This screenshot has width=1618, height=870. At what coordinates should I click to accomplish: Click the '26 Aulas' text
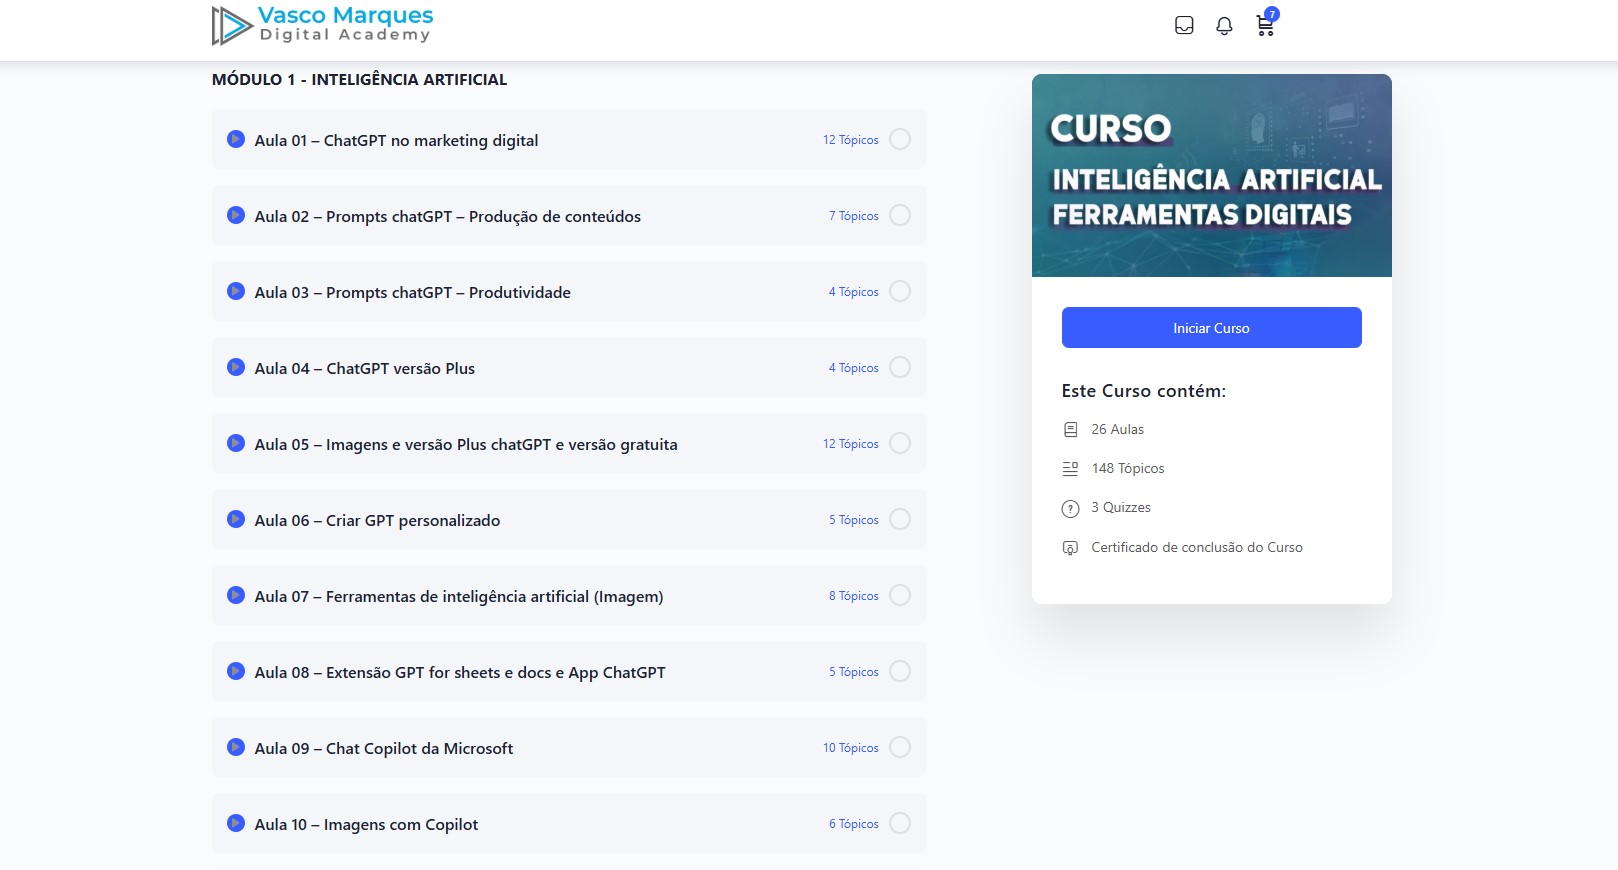pyautogui.click(x=1117, y=429)
